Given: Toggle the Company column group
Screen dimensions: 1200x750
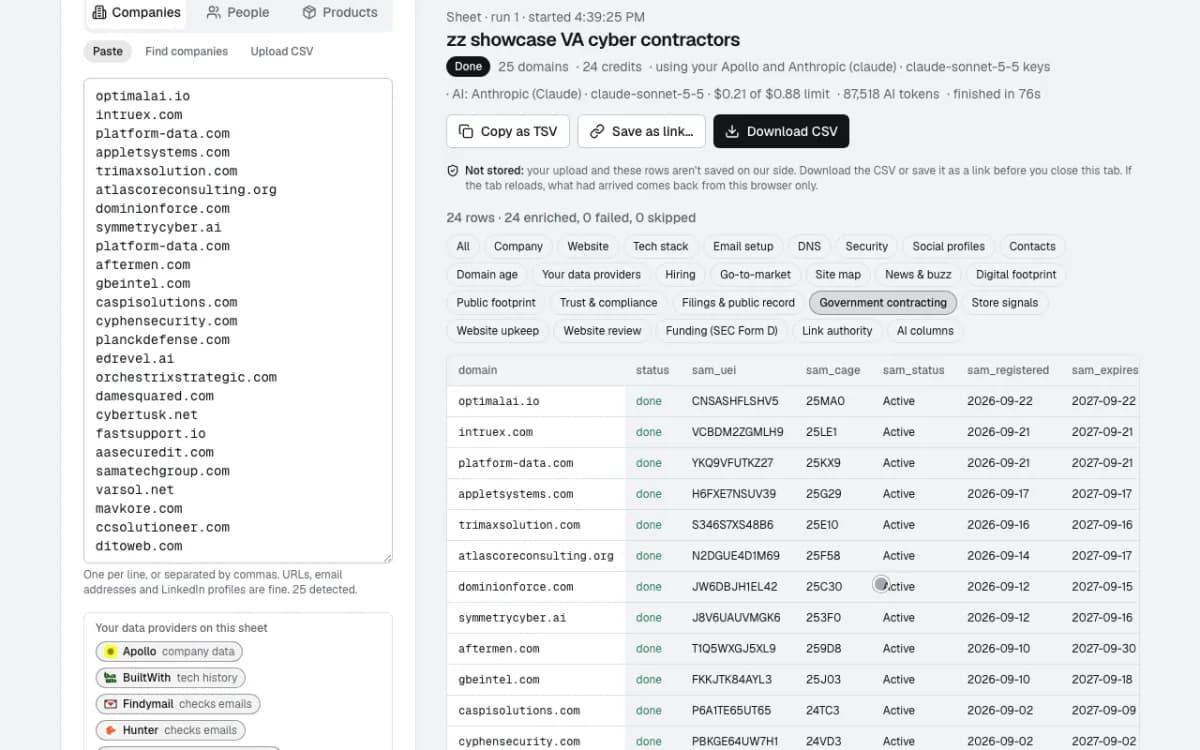Looking at the screenshot, I should pyautogui.click(x=518, y=246).
